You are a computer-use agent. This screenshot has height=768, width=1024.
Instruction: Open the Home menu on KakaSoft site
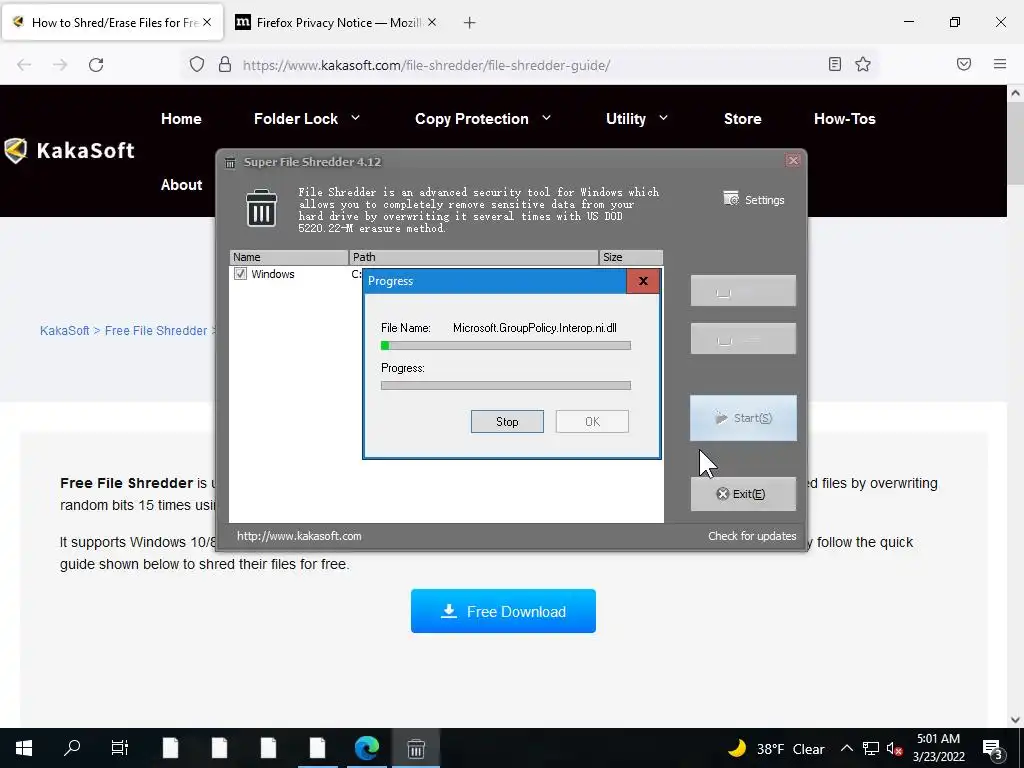coord(181,119)
